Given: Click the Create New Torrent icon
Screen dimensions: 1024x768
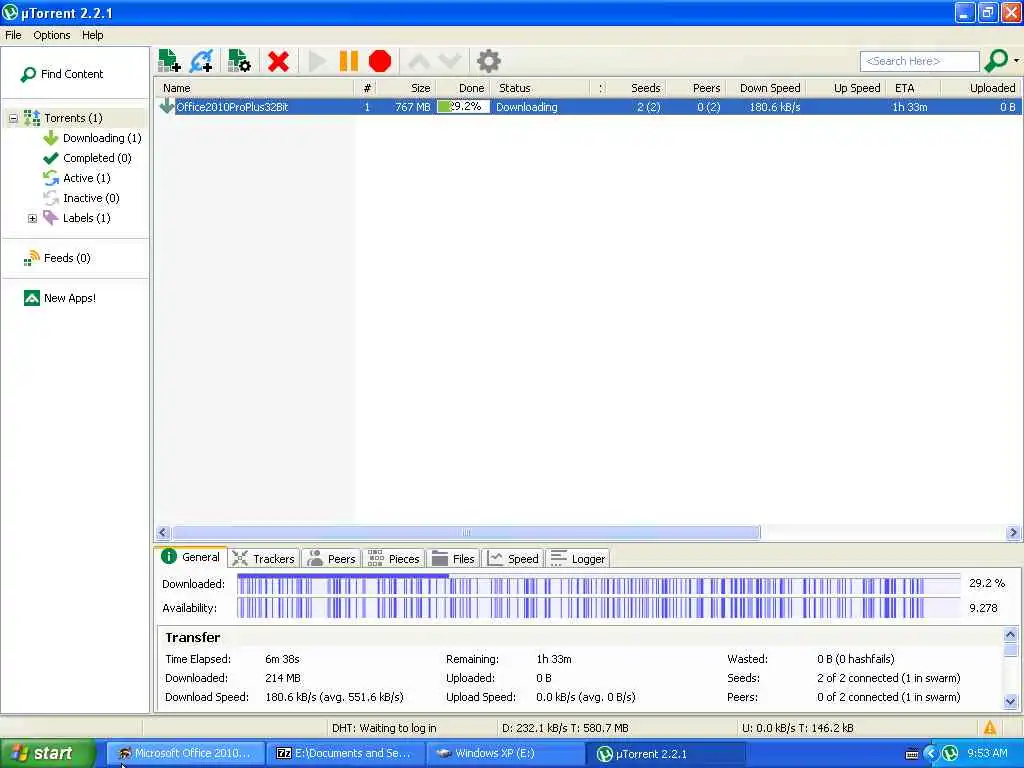Looking at the screenshot, I should coord(239,61).
